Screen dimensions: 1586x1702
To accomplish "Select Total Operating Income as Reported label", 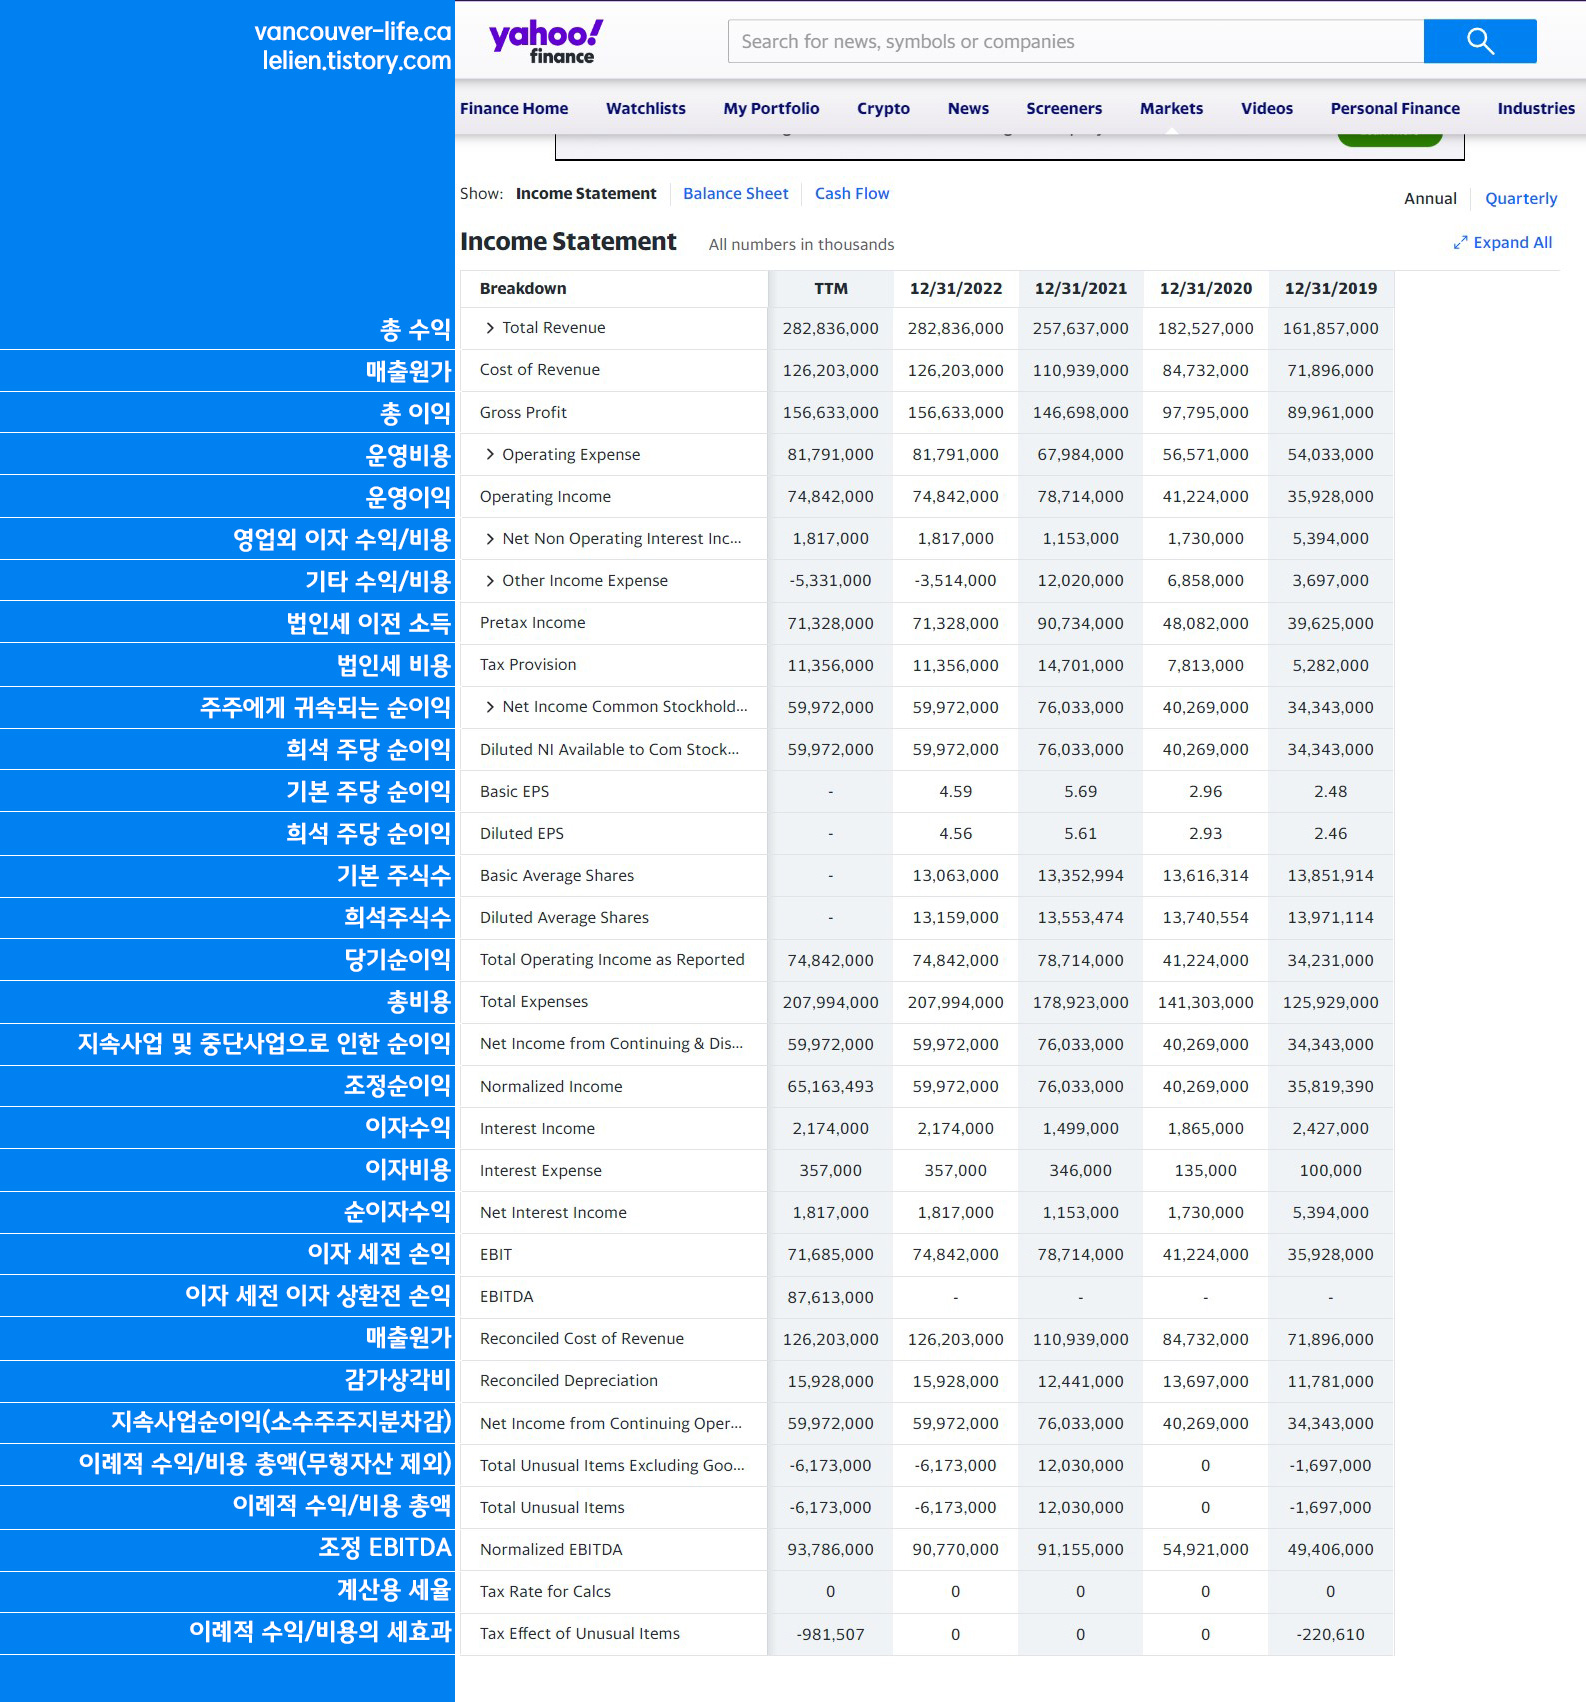I will click(612, 960).
